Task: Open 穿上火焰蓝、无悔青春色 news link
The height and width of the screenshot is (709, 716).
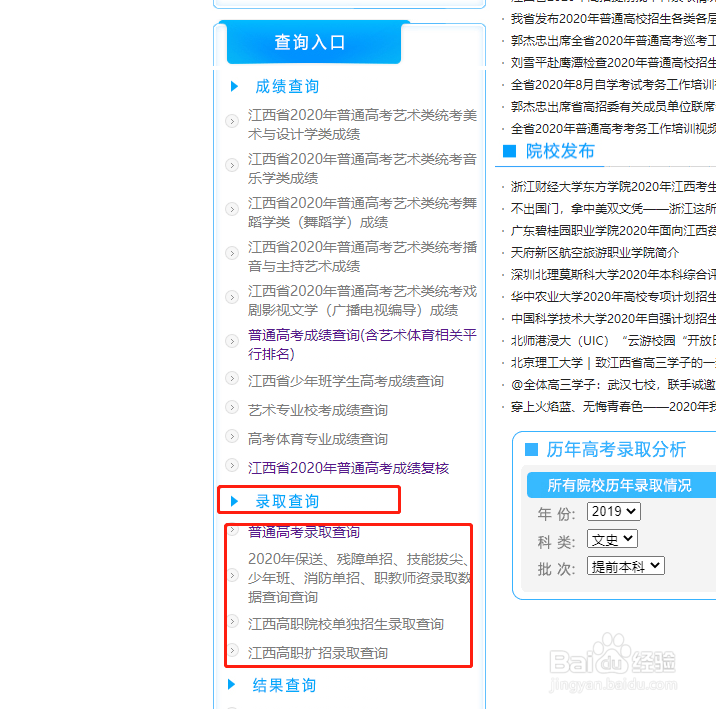Action: pos(613,406)
